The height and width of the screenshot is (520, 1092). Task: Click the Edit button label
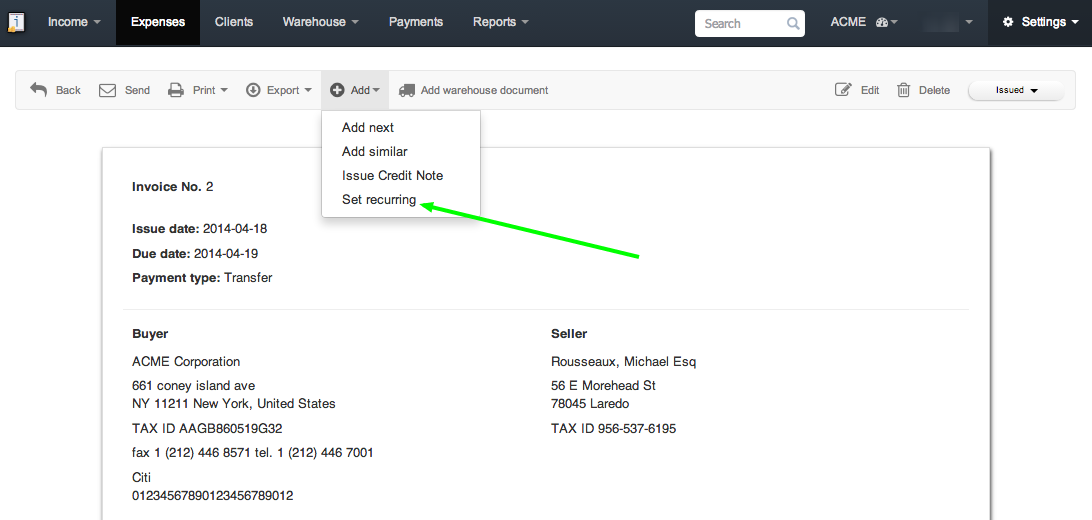pyautogui.click(x=870, y=90)
